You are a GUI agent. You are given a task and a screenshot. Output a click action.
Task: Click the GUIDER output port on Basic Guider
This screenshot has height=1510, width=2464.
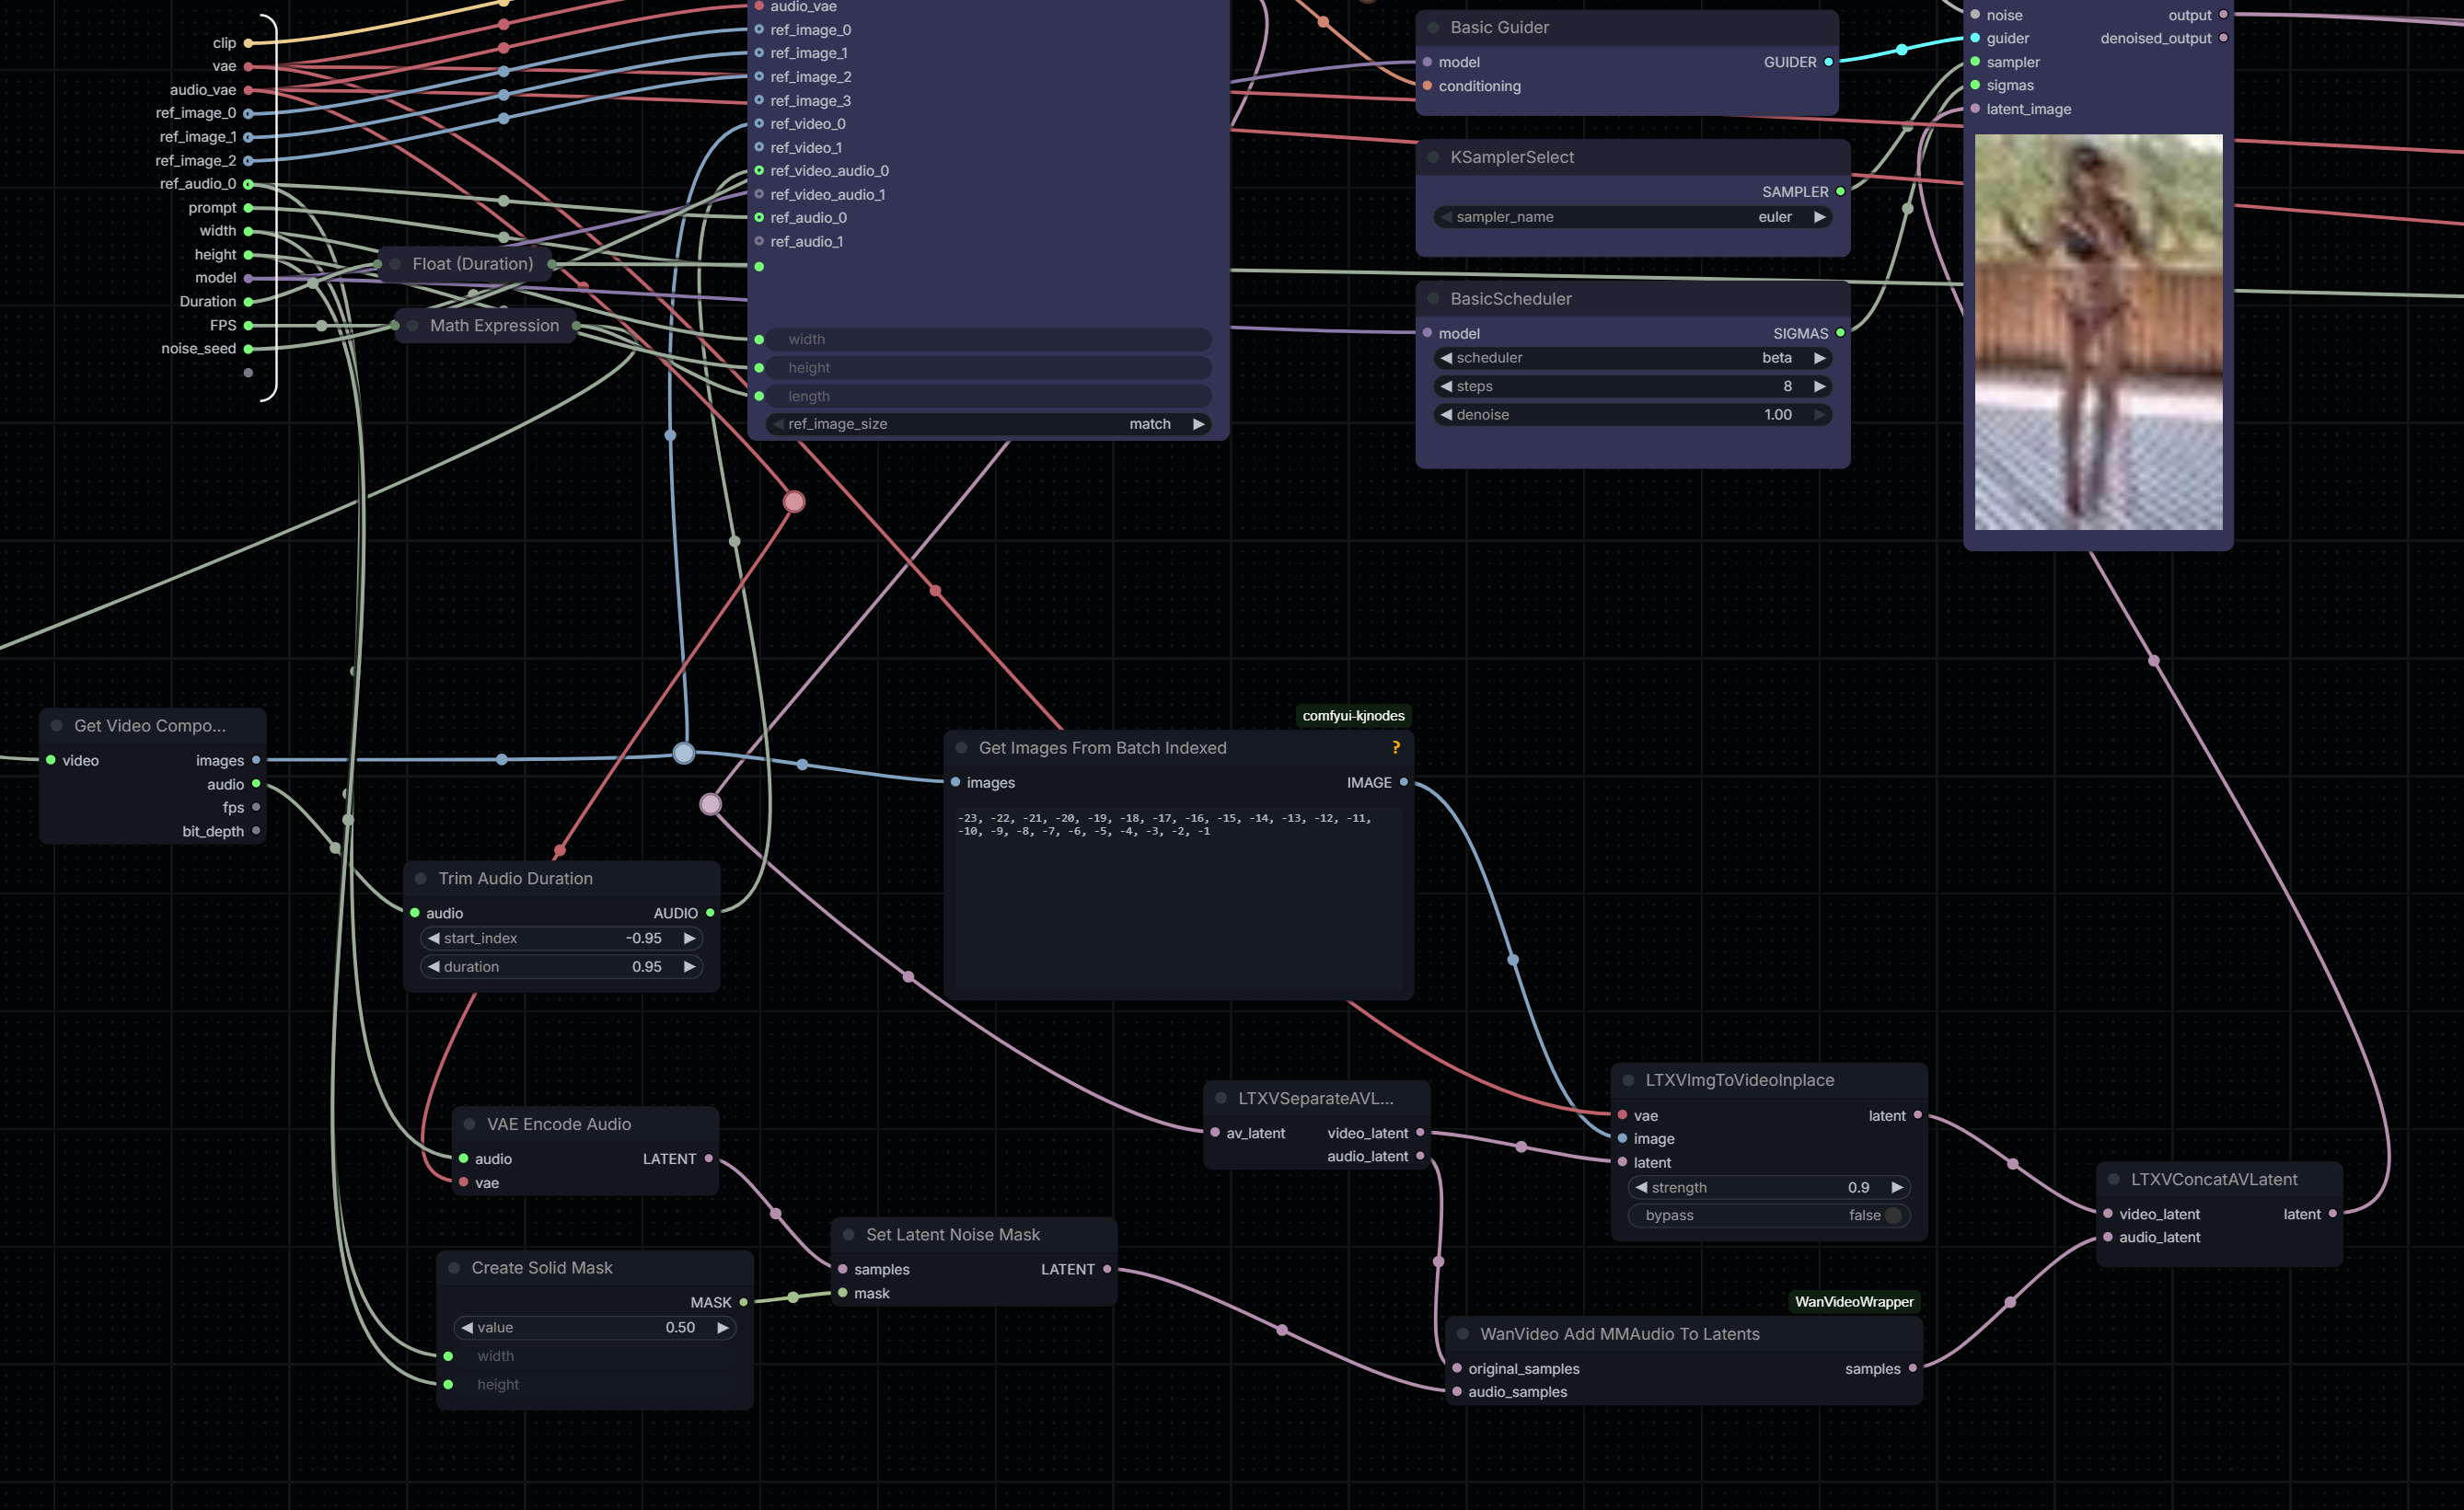pos(1828,62)
